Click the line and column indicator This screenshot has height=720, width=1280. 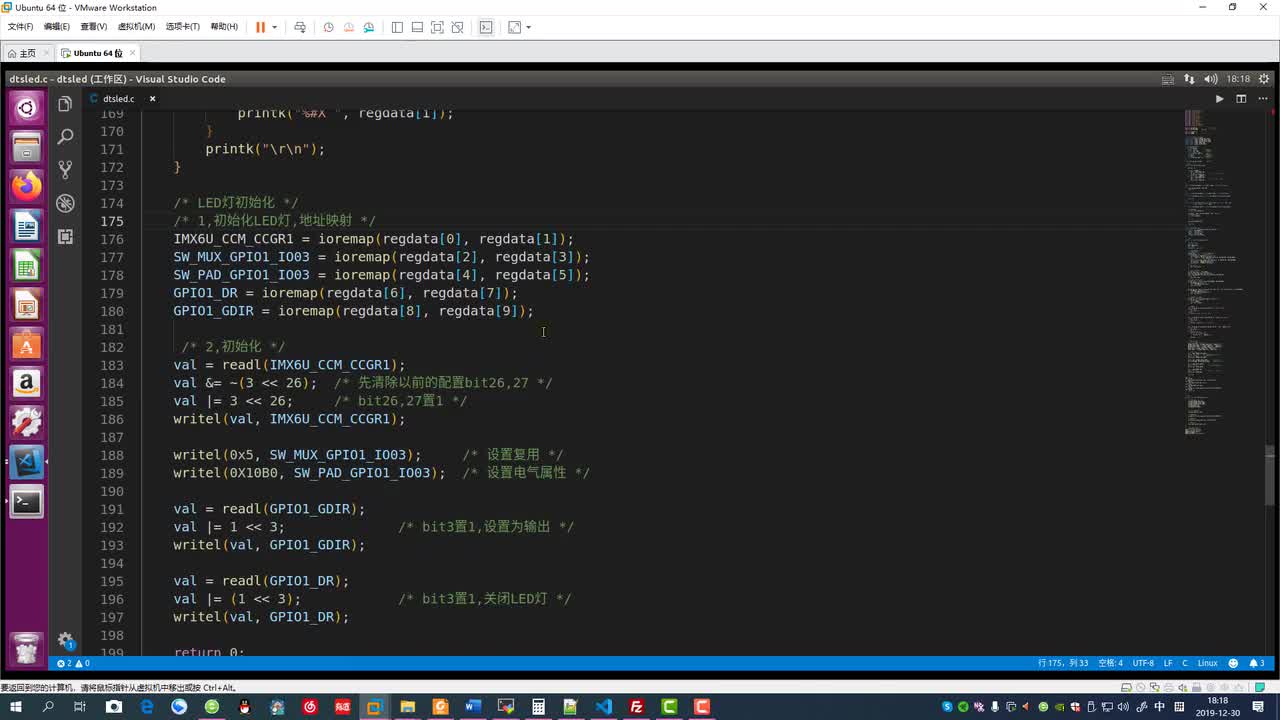point(1063,663)
